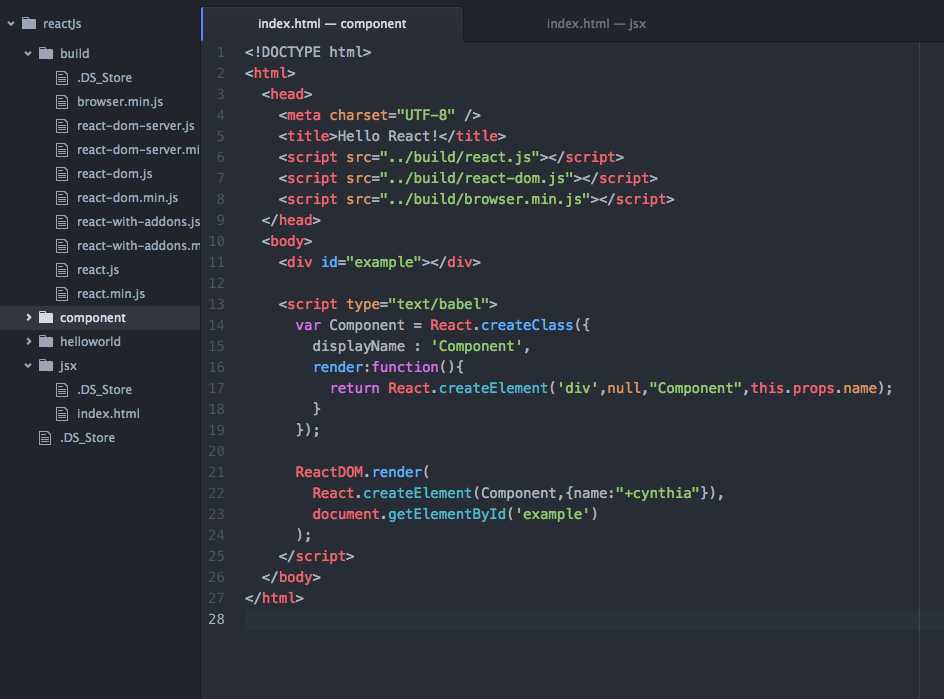Image resolution: width=944 pixels, height=699 pixels.
Task: Collapse the jsx folder chevron
Action: point(28,365)
